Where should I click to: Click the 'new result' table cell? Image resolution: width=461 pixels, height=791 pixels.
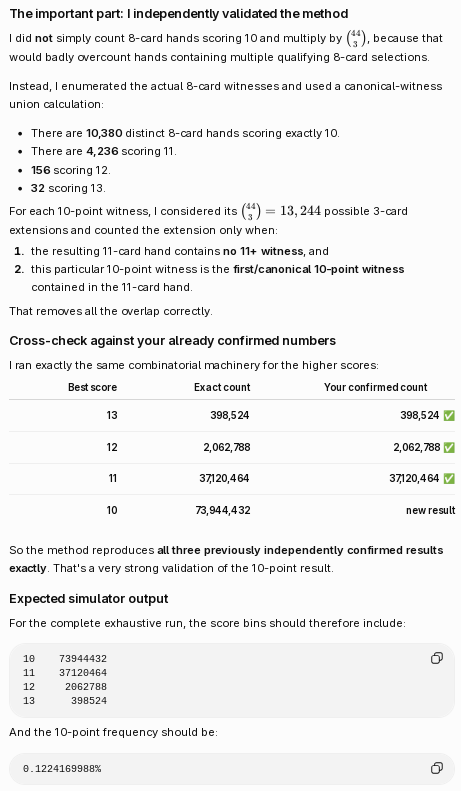(x=430, y=510)
